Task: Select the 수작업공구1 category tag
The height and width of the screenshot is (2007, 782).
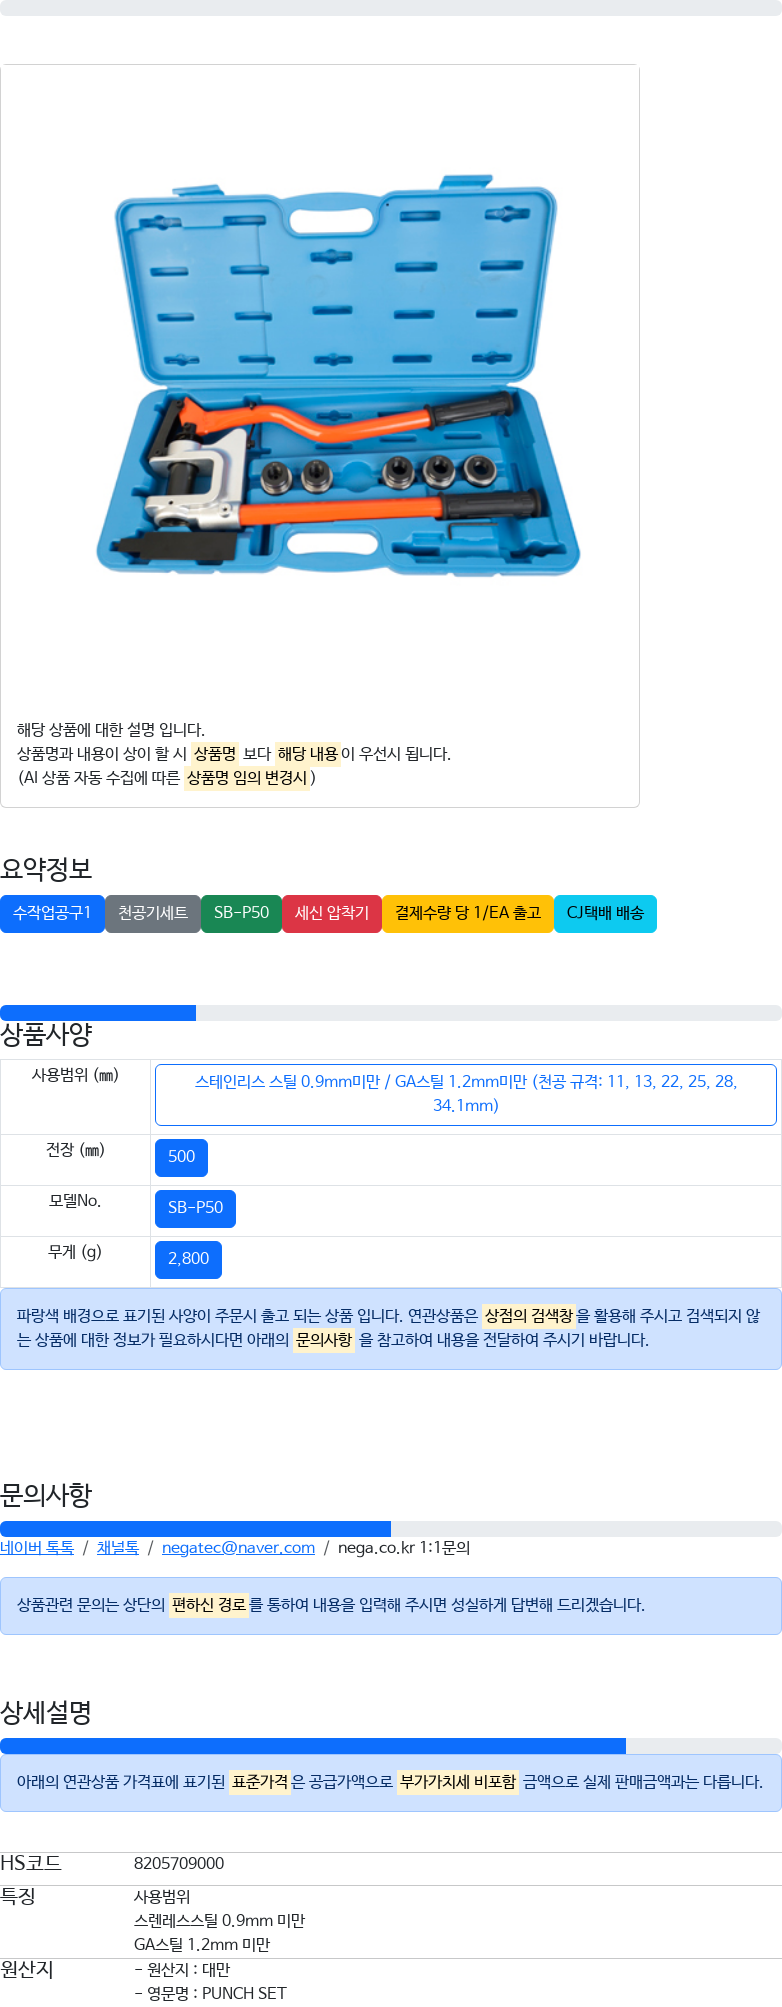Action: click(x=52, y=913)
